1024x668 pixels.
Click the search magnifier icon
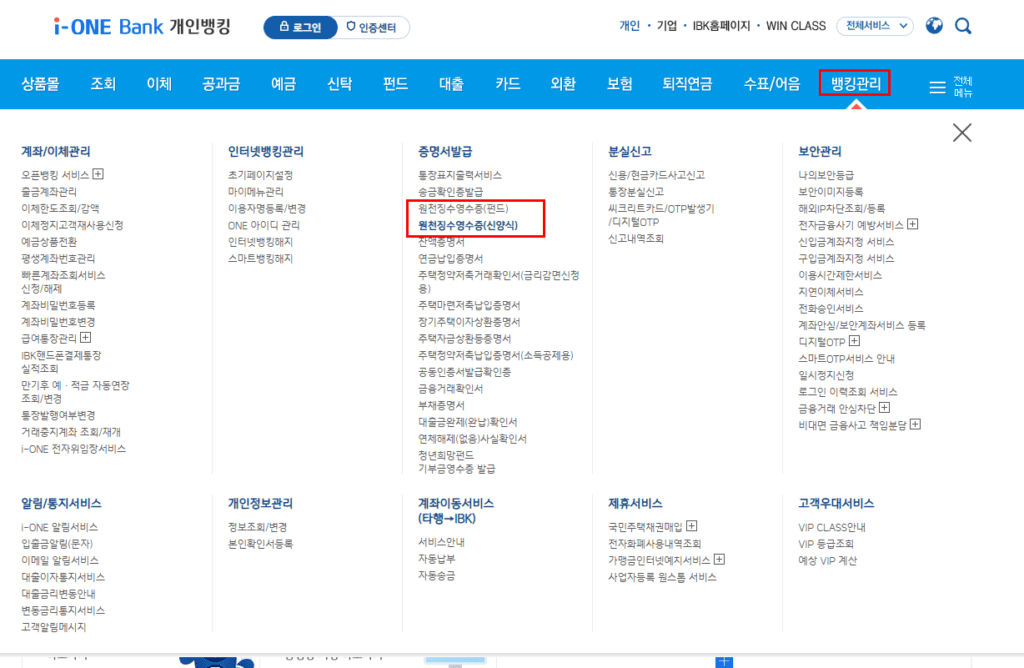click(962, 25)
